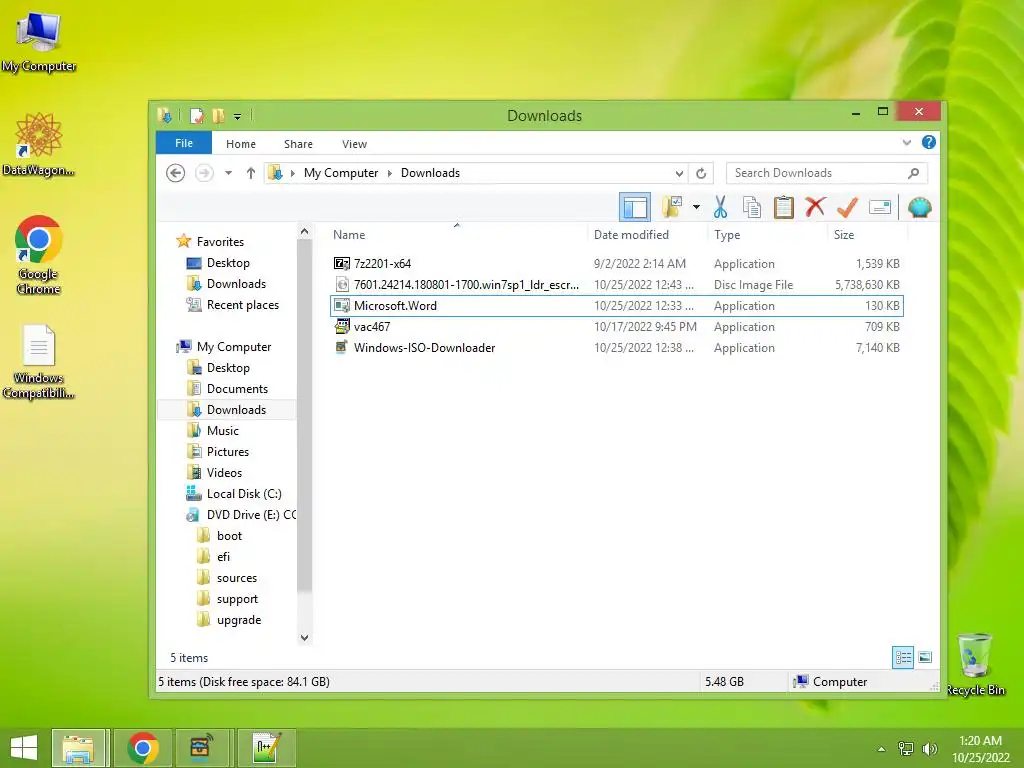Click the volume speaker tray icon

click(929, 748)
